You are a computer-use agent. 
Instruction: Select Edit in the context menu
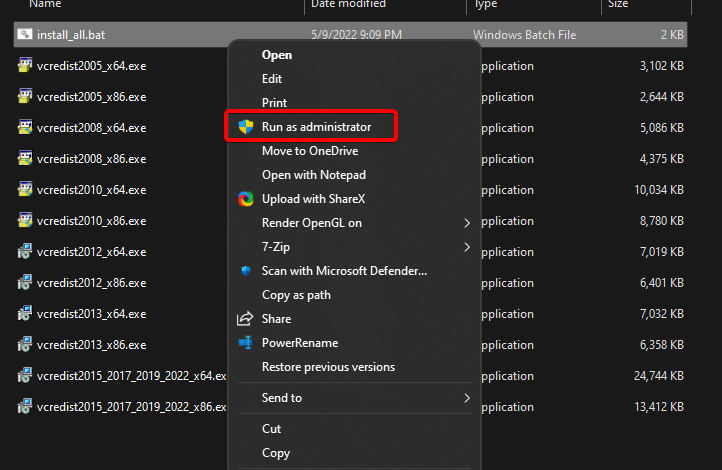272,79
